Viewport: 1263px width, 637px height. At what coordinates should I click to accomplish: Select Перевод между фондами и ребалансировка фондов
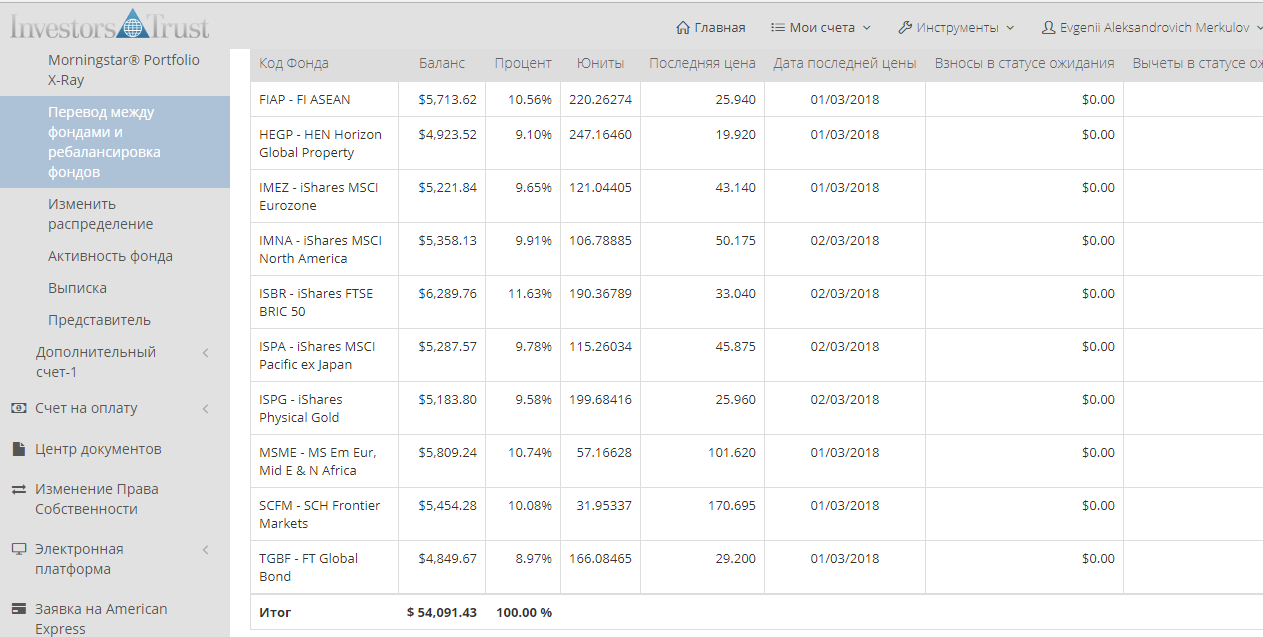point(115,142)
